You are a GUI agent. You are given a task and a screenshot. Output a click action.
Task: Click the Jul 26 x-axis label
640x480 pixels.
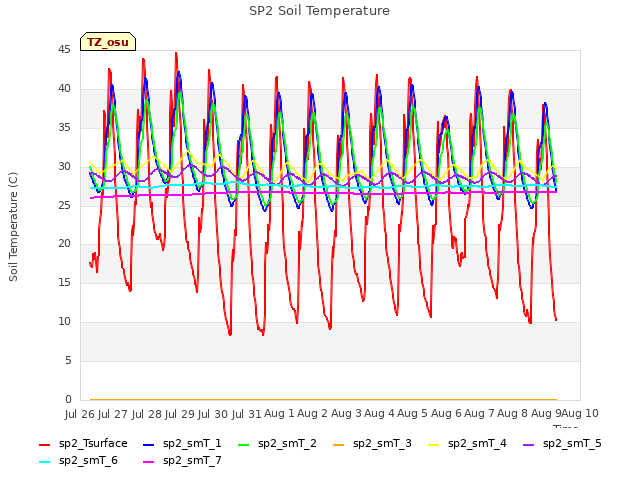pos(80,414)
